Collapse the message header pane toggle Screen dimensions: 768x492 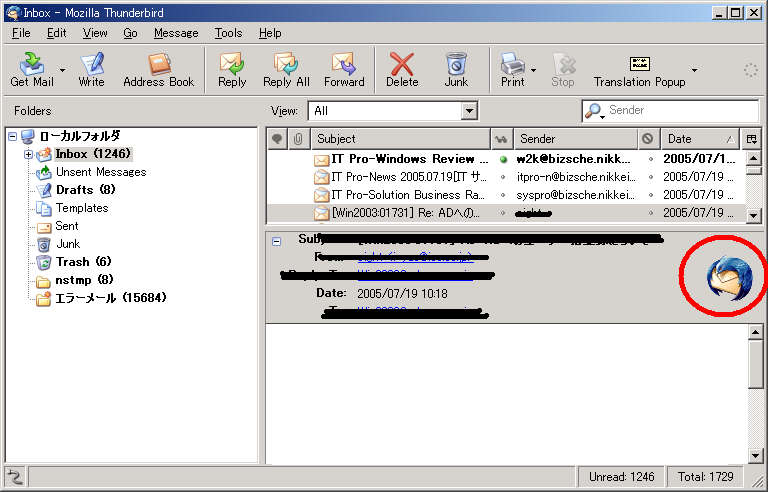277,242
